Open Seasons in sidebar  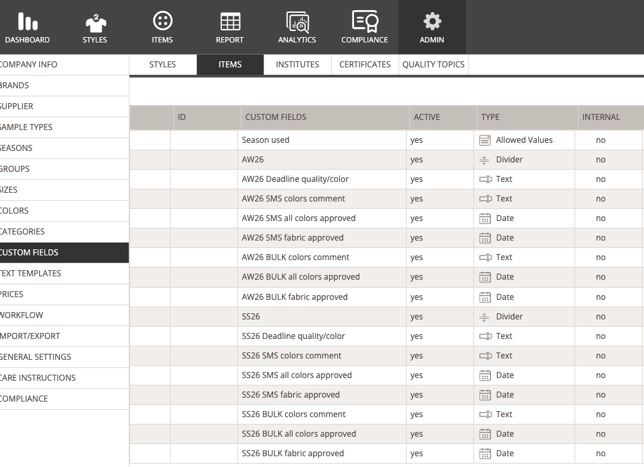pos(64,148)
